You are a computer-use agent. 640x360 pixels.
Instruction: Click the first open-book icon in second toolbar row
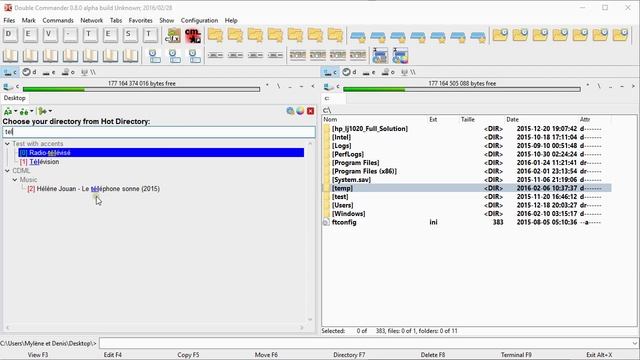[x=10, y=56]
